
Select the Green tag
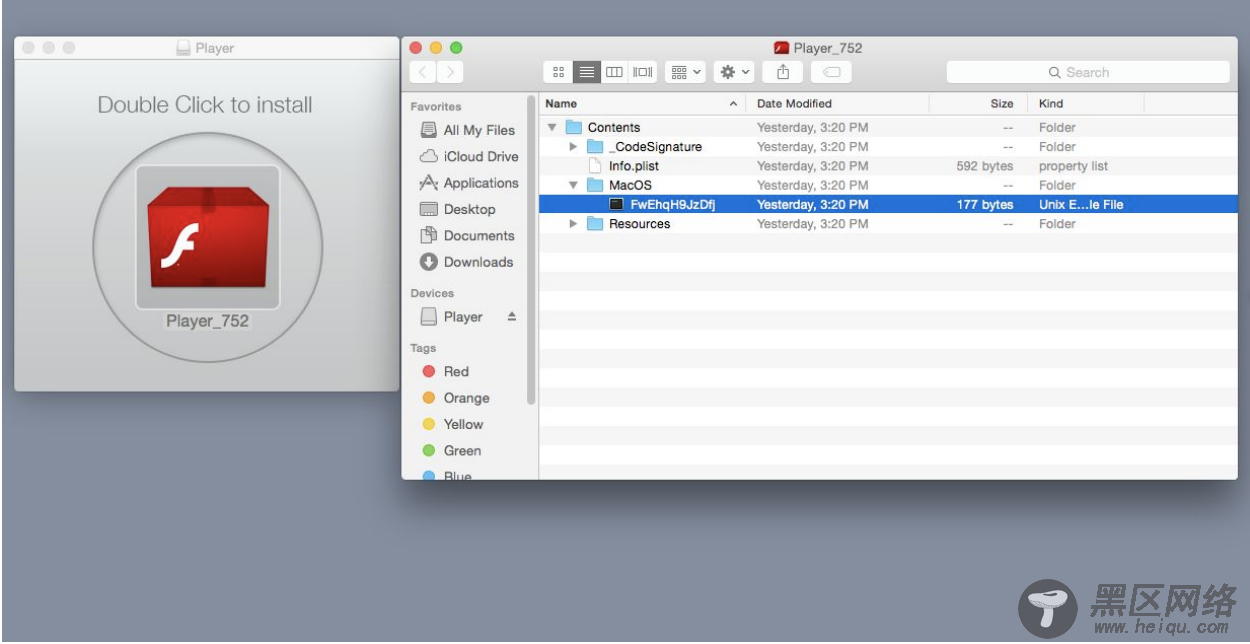pos(451,451)
